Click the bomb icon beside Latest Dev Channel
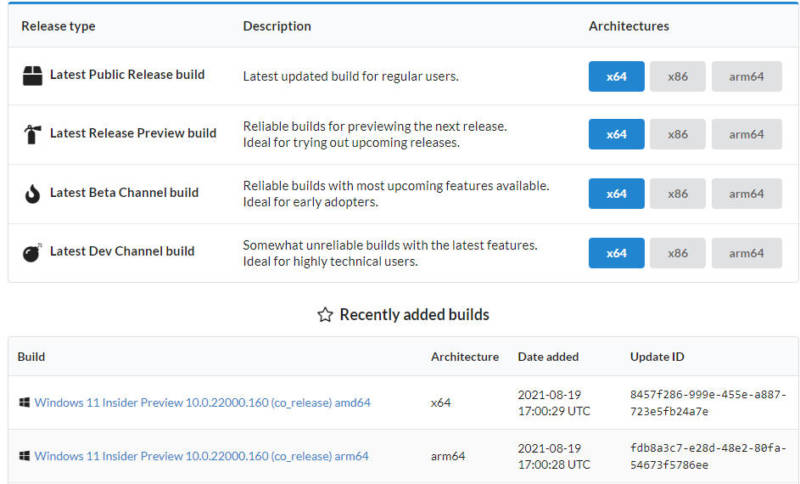The width and height of the screenshot is (800, 484). click(32, 252)
